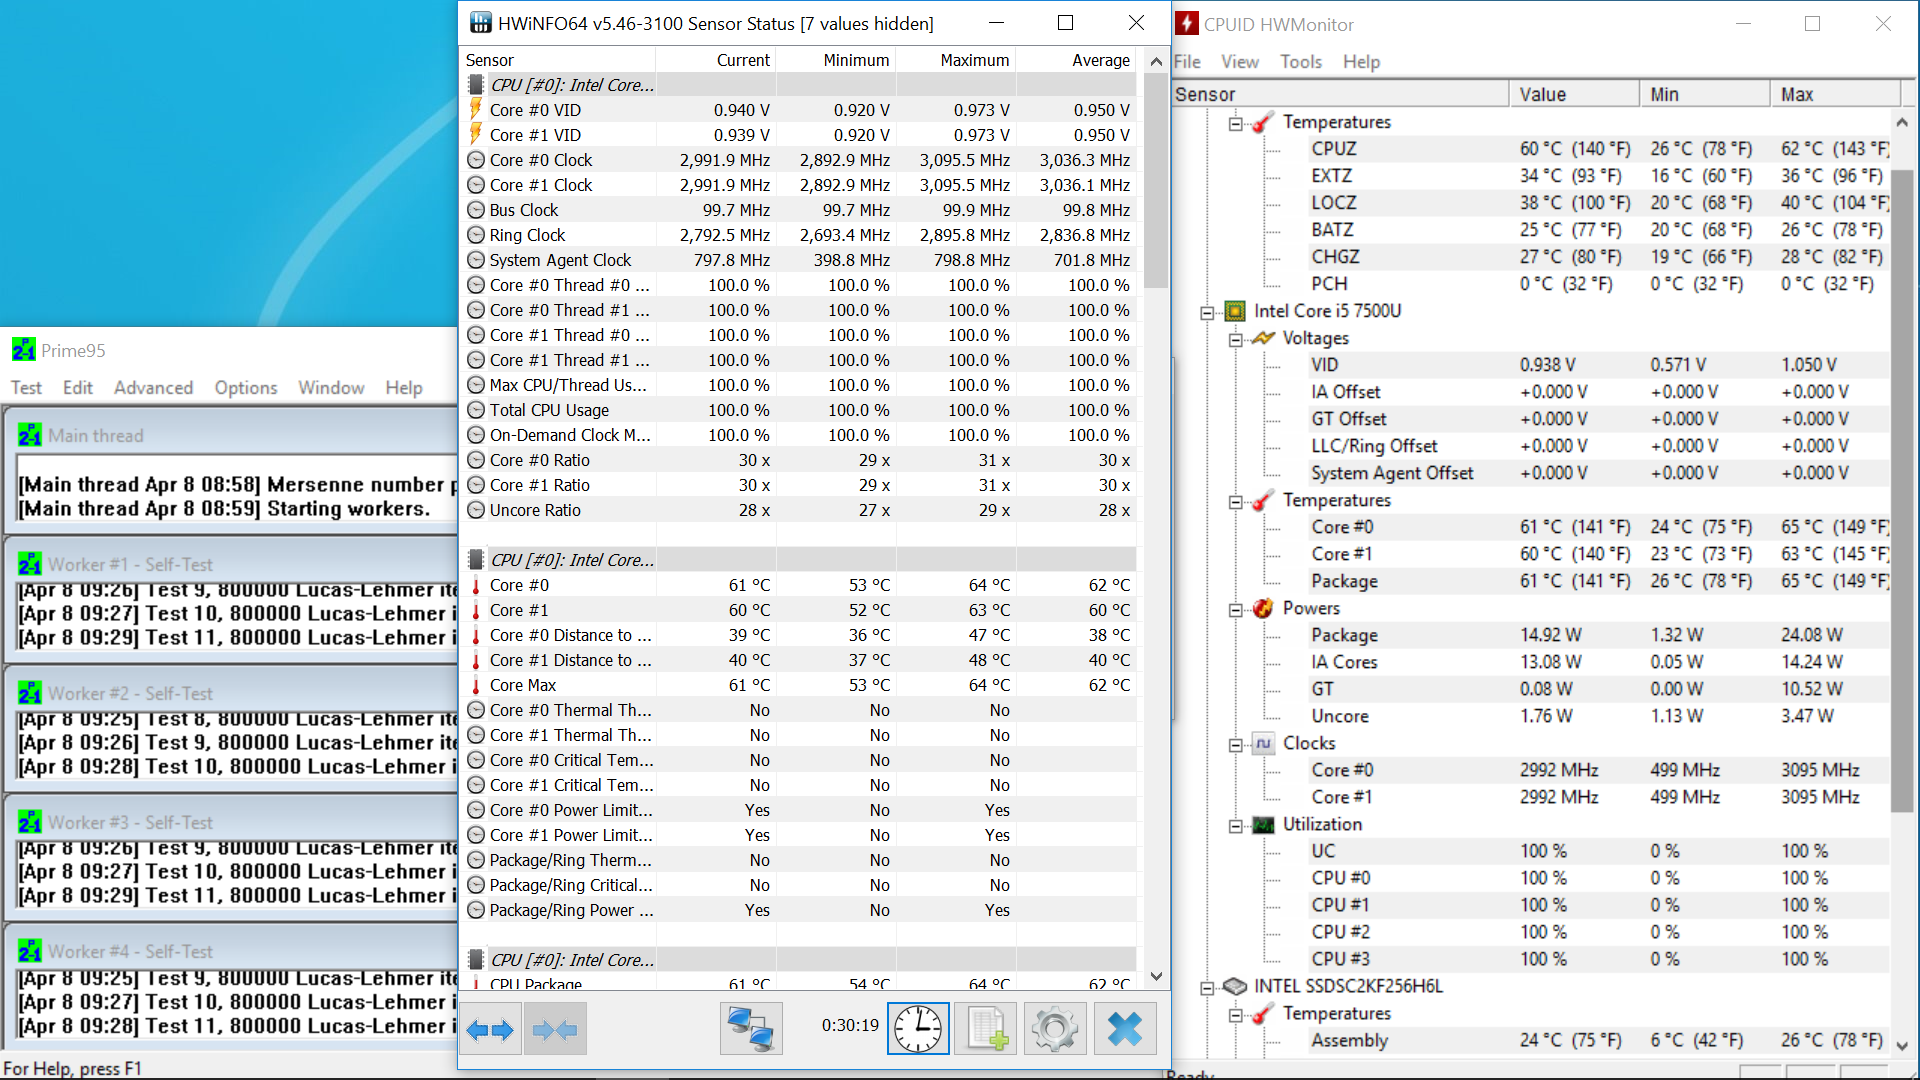Image resolution: width=1920 pixels, height=1080 pixels.
Task: Open the Prime95 Advanced menu
Action: point(153,387)
